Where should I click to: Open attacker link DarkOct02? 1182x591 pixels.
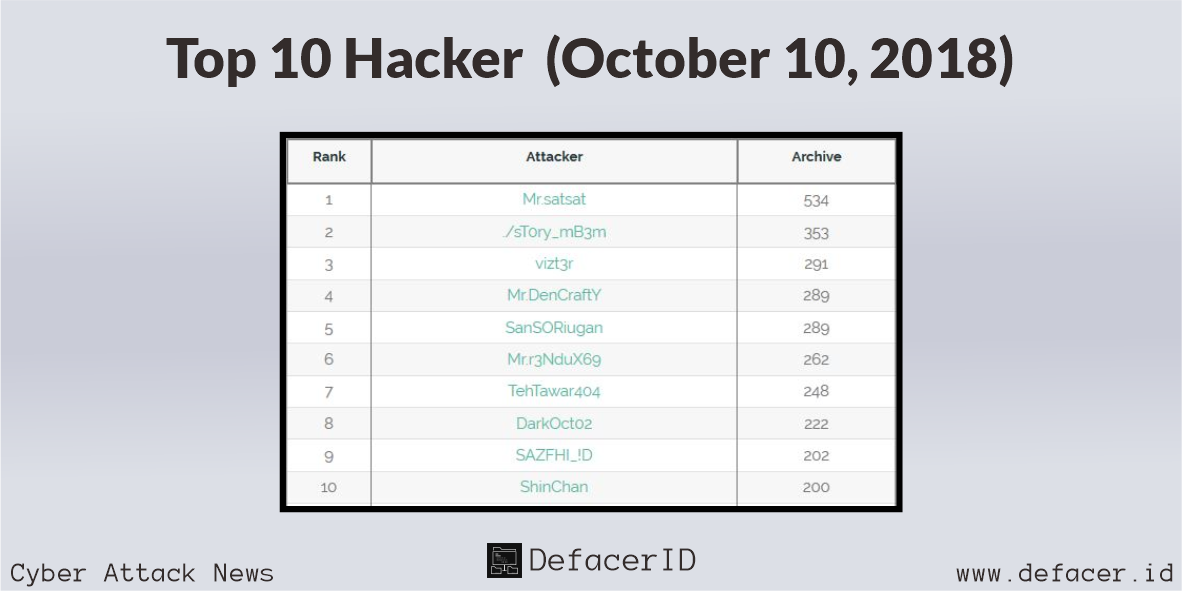(554, 424)
